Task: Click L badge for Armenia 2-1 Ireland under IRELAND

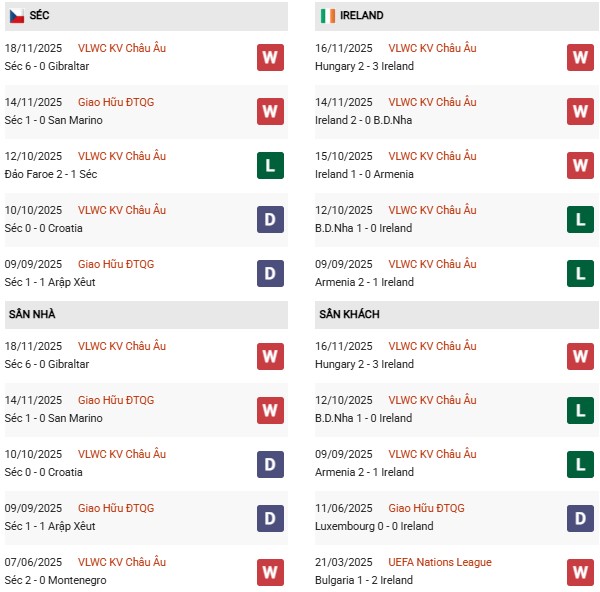Action: point(580,273)
